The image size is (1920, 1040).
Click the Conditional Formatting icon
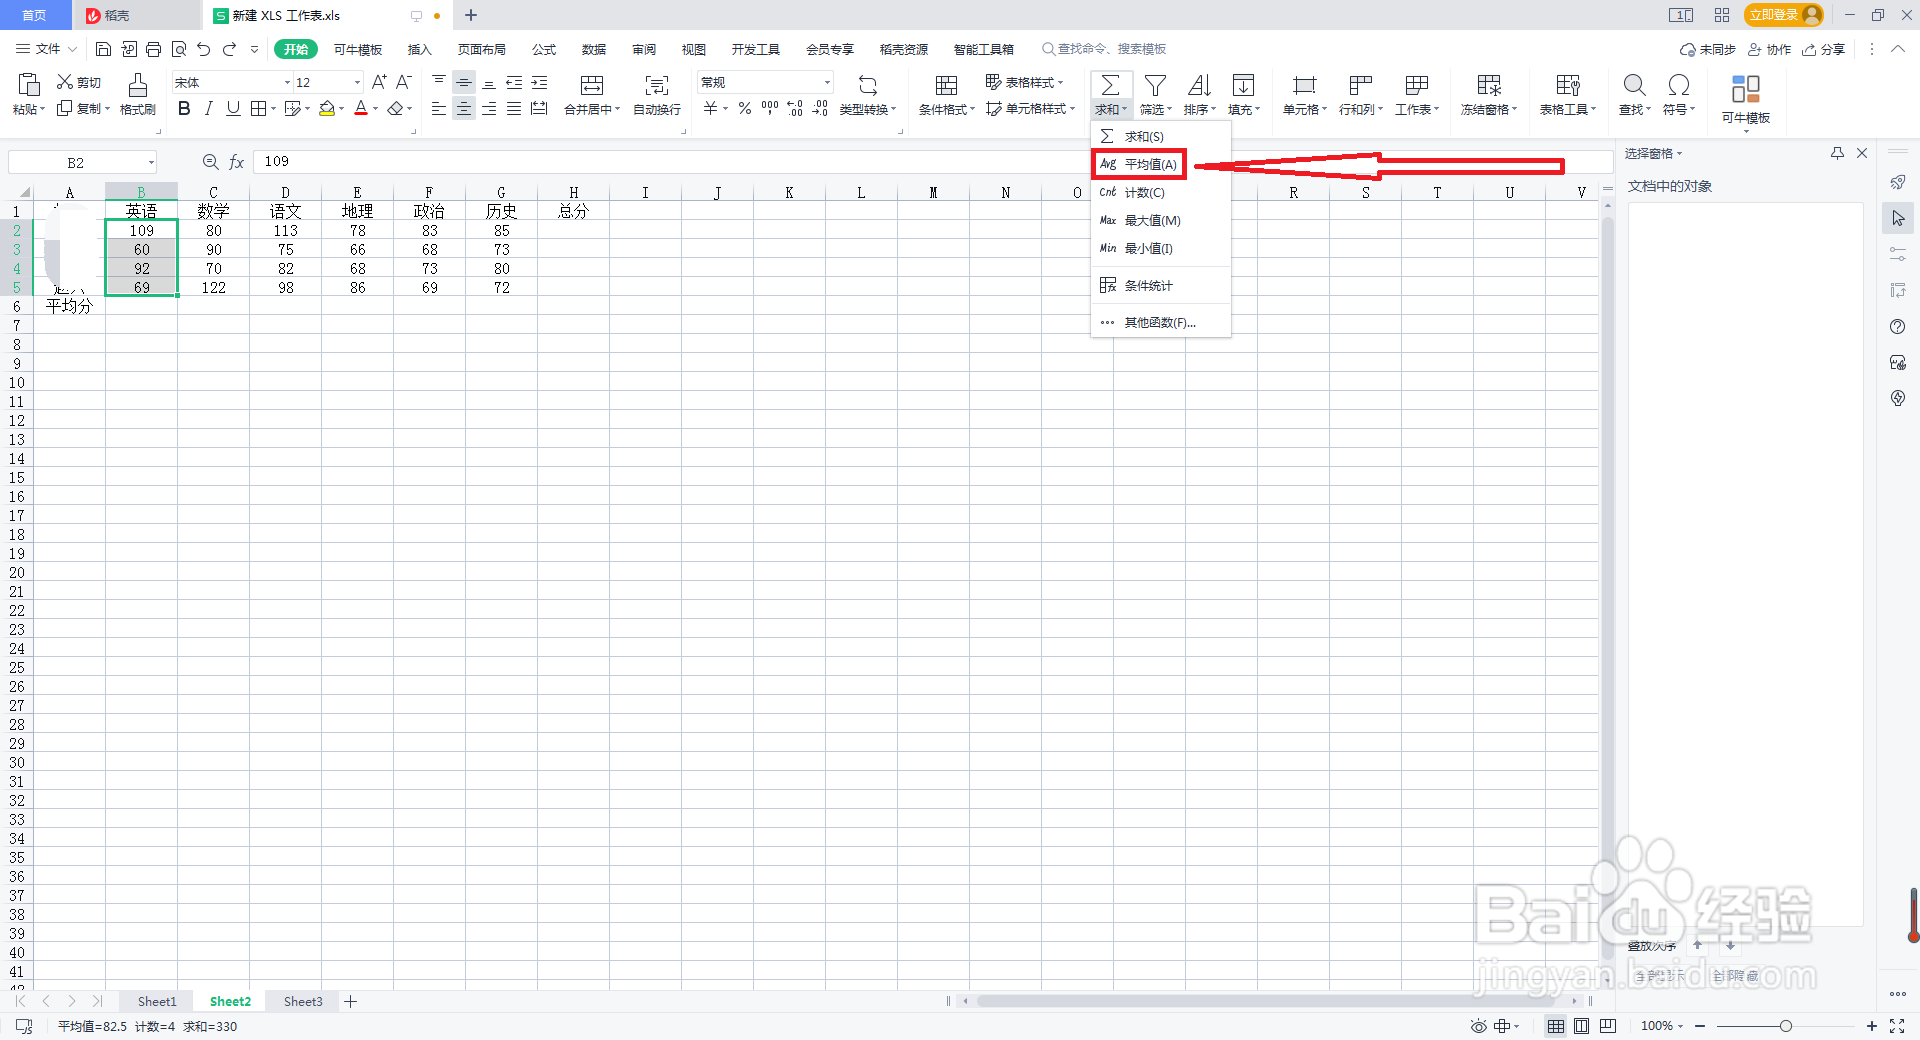click(x=946, y=85)
